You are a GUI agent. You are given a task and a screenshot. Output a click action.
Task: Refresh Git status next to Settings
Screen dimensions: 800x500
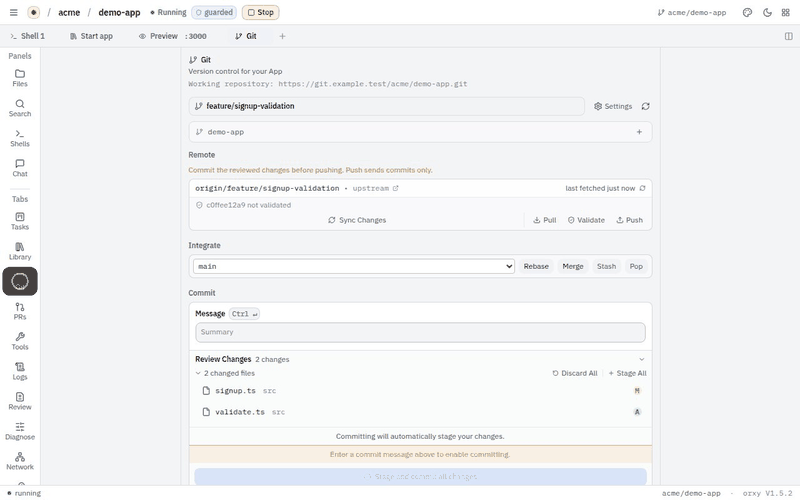pos(645,106)
